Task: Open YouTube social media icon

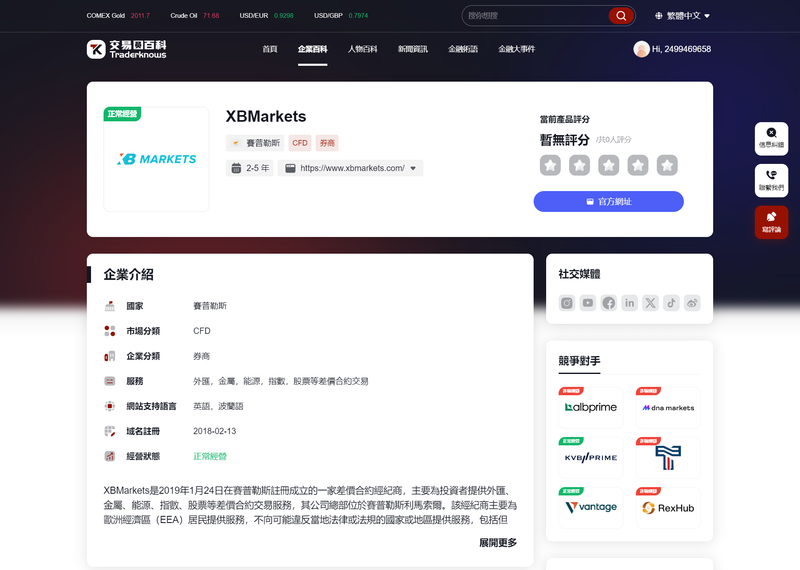Action: tap(588, 303)
